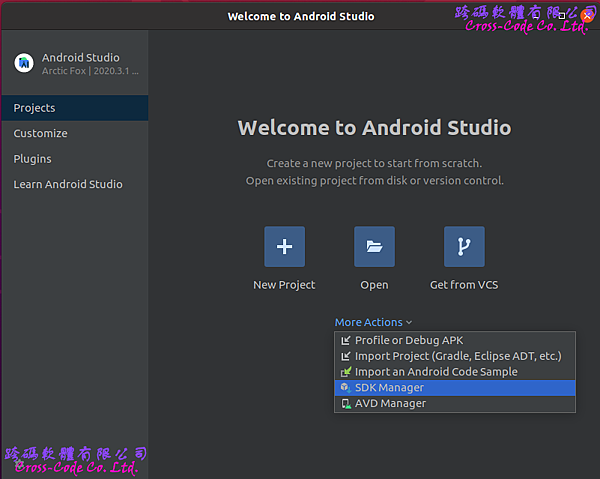This screenshot has width=600, height=479.
Task: Open the Learn Android Studio tab
Action: tap(75, 184)
